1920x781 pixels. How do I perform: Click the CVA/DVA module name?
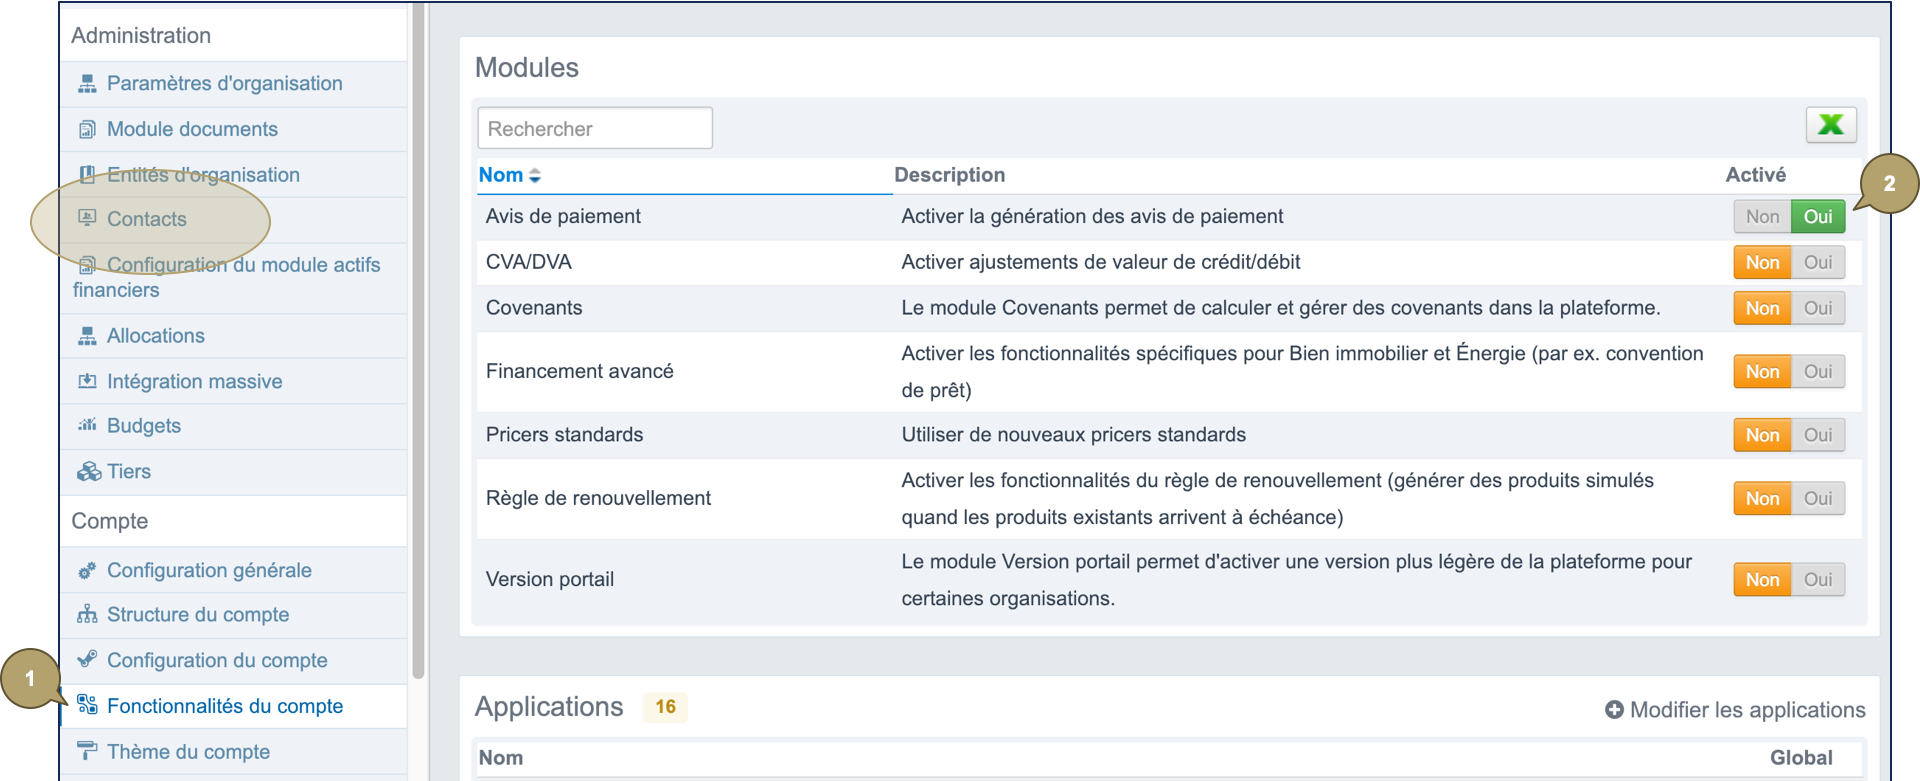(528, 262)
